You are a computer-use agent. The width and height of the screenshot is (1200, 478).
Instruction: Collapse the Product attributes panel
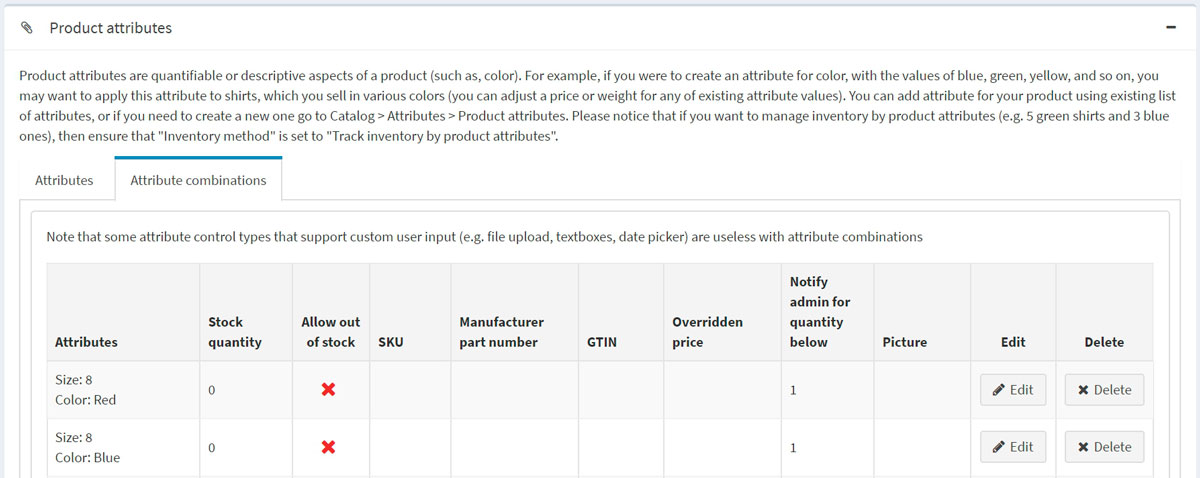pos(1170,28)
